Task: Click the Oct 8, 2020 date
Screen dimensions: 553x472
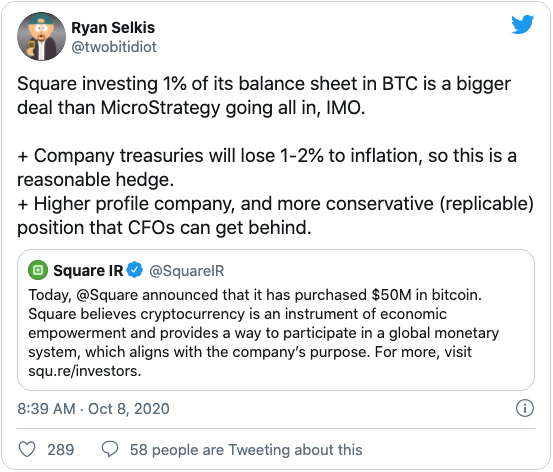Action: pos(129,409)
